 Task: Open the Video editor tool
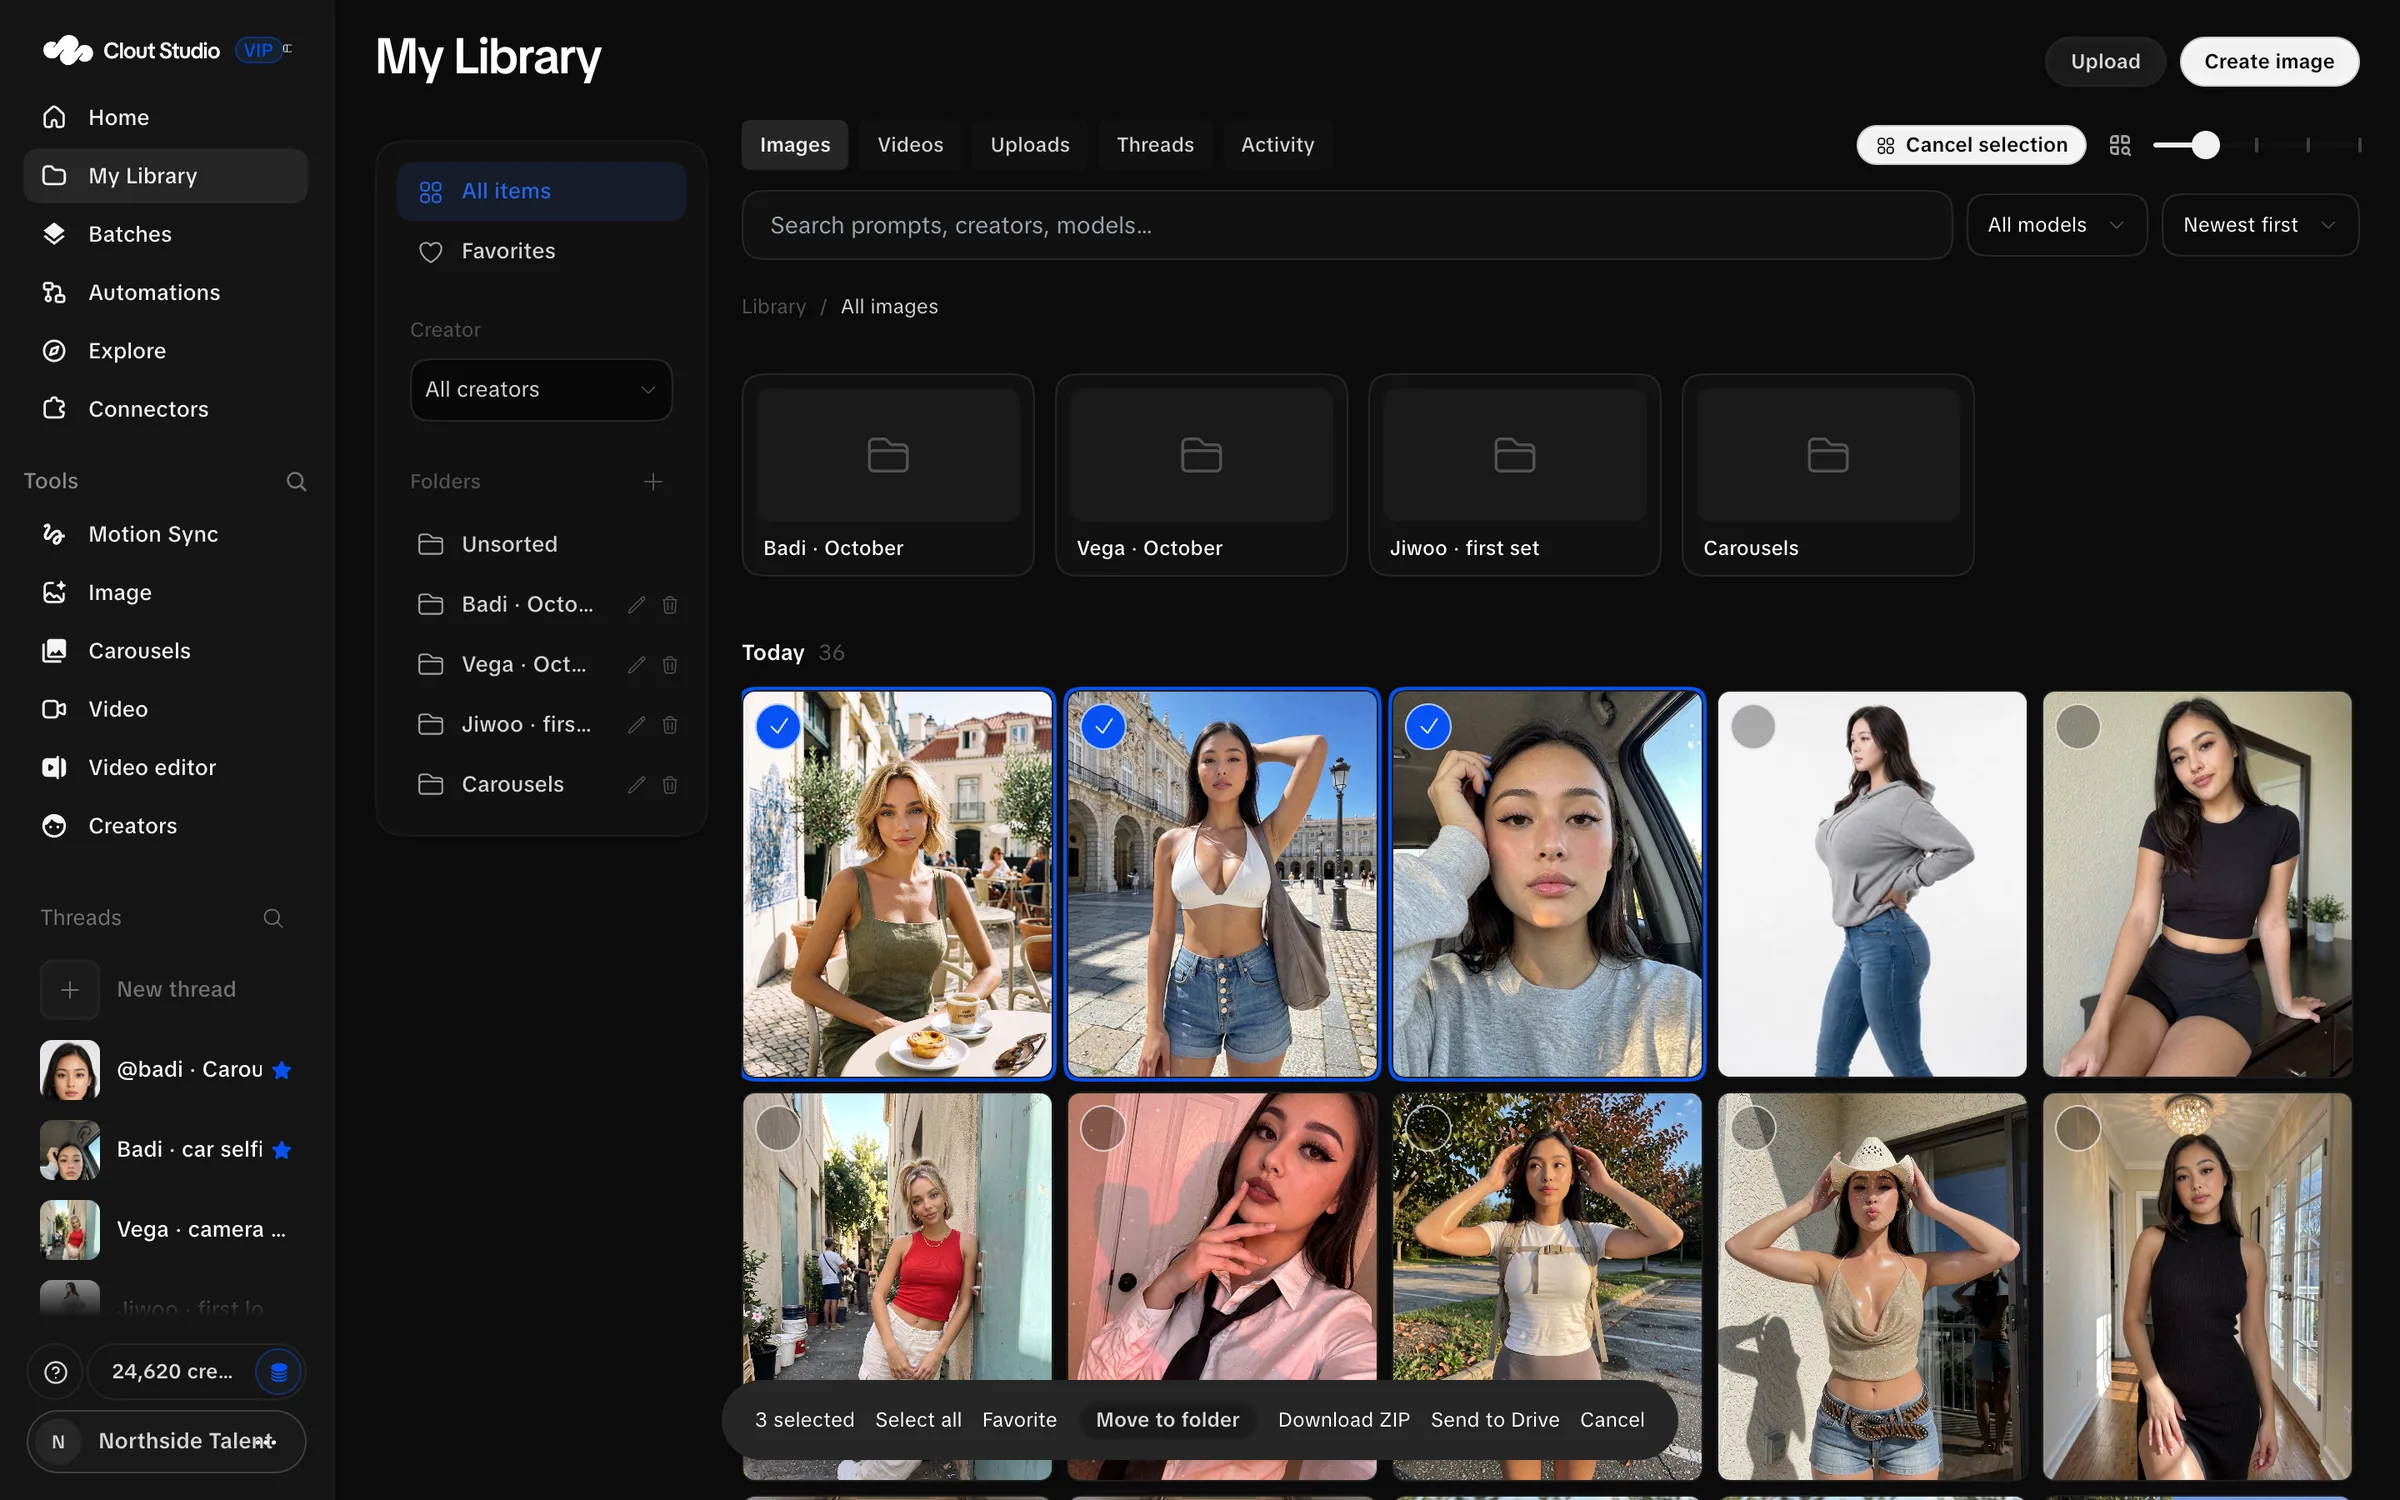[x=165, y=767]
